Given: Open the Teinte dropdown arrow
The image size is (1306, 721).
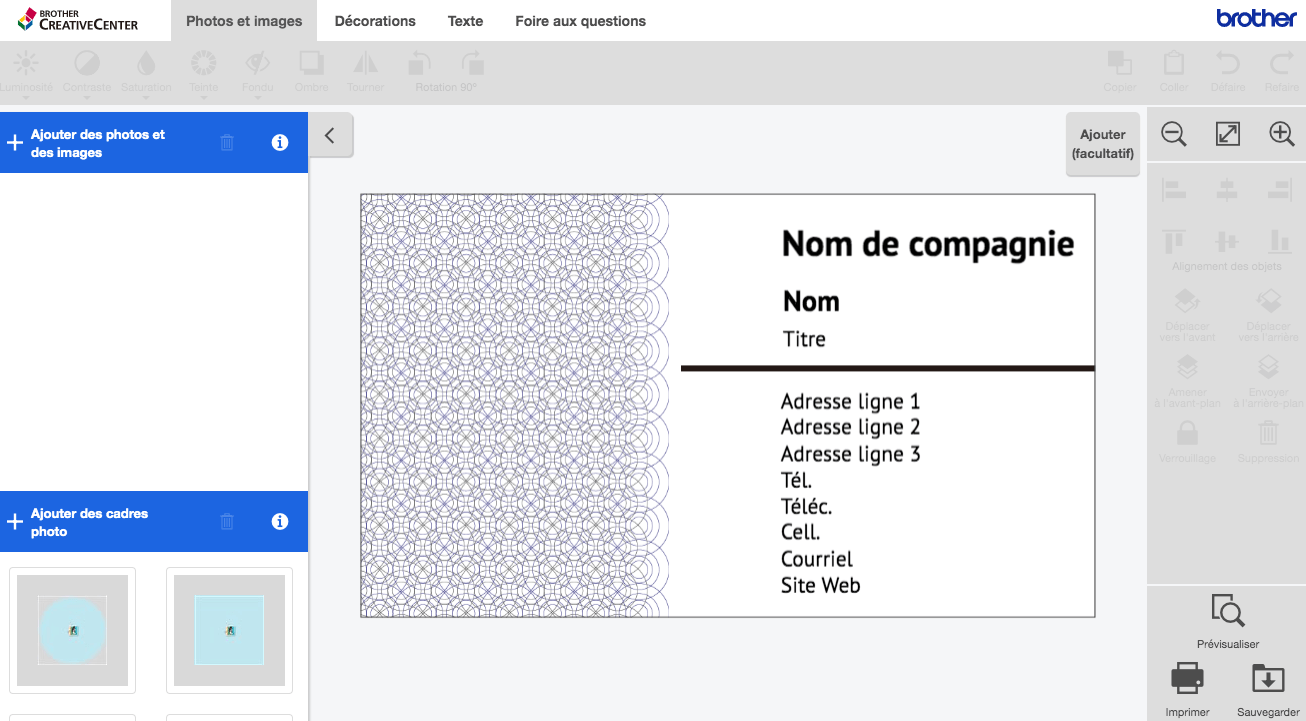Looking at the screenshot, I should 204,97.
